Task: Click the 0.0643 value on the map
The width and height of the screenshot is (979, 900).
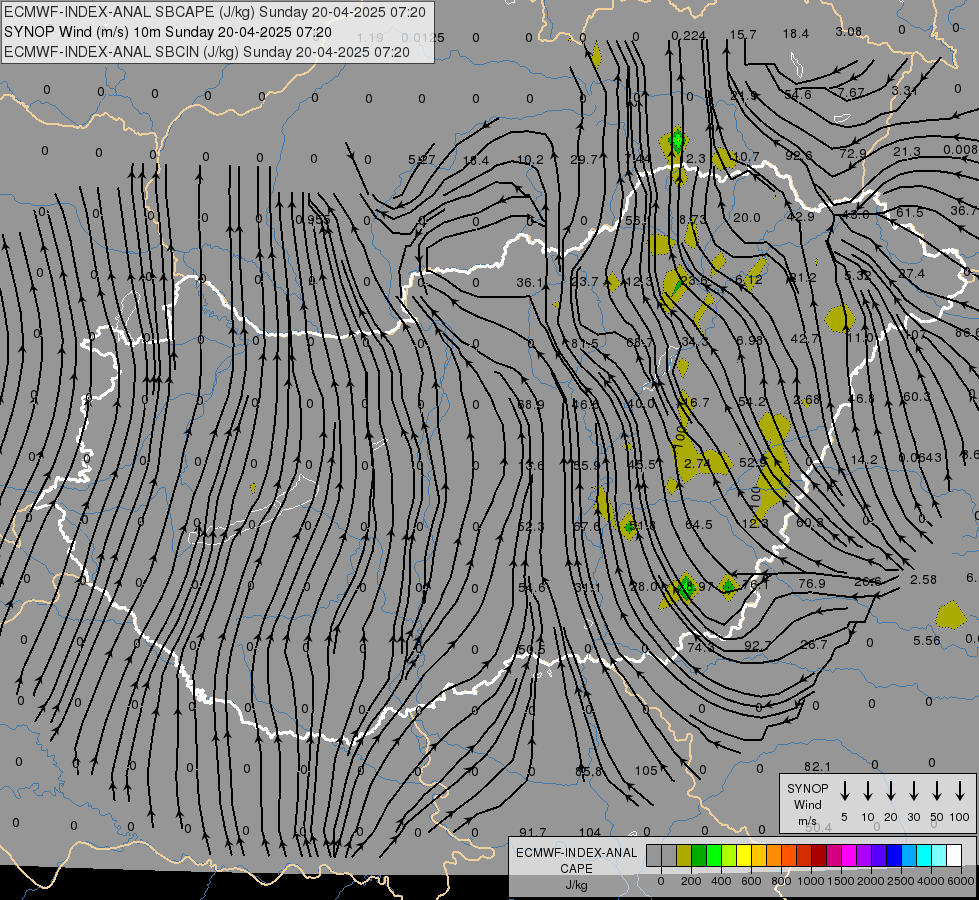Action: [x=920, y=457]
